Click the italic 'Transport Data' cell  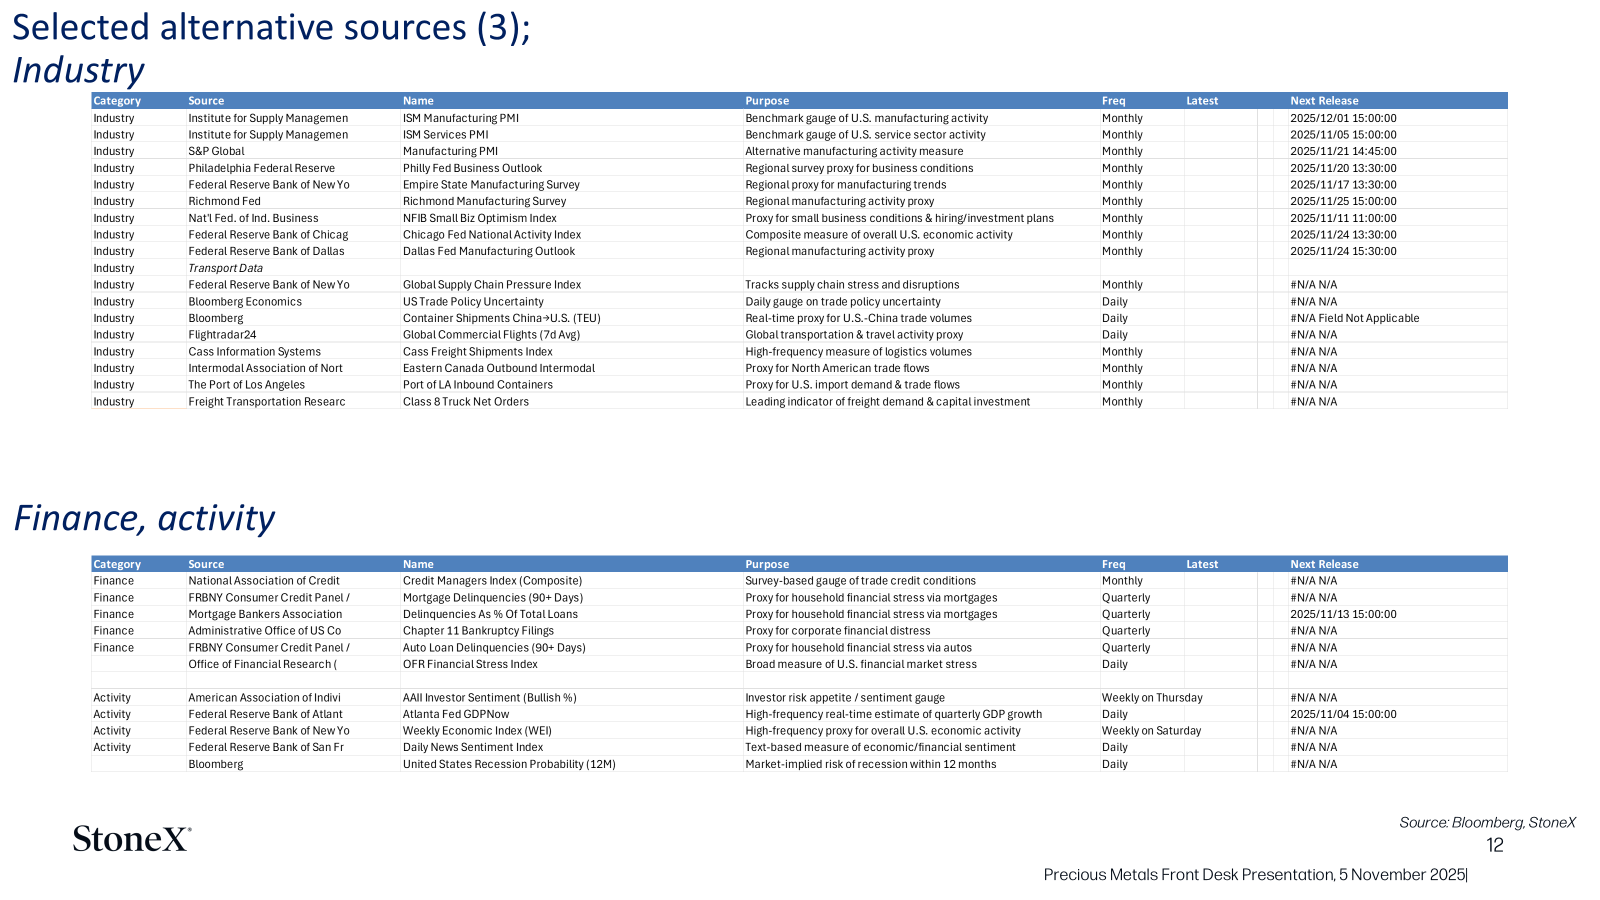(226, 268)
